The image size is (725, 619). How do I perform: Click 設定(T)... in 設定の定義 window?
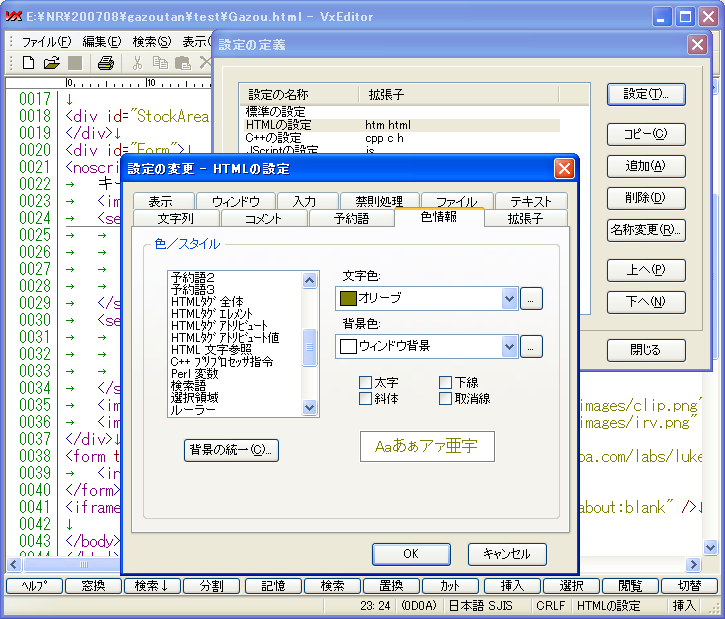point(646,94)
